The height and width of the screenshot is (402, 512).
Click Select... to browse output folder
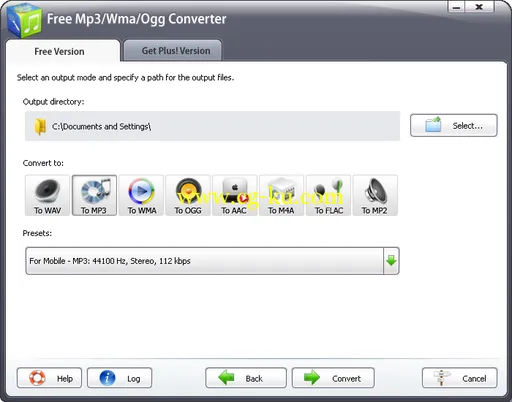(454, 126)
